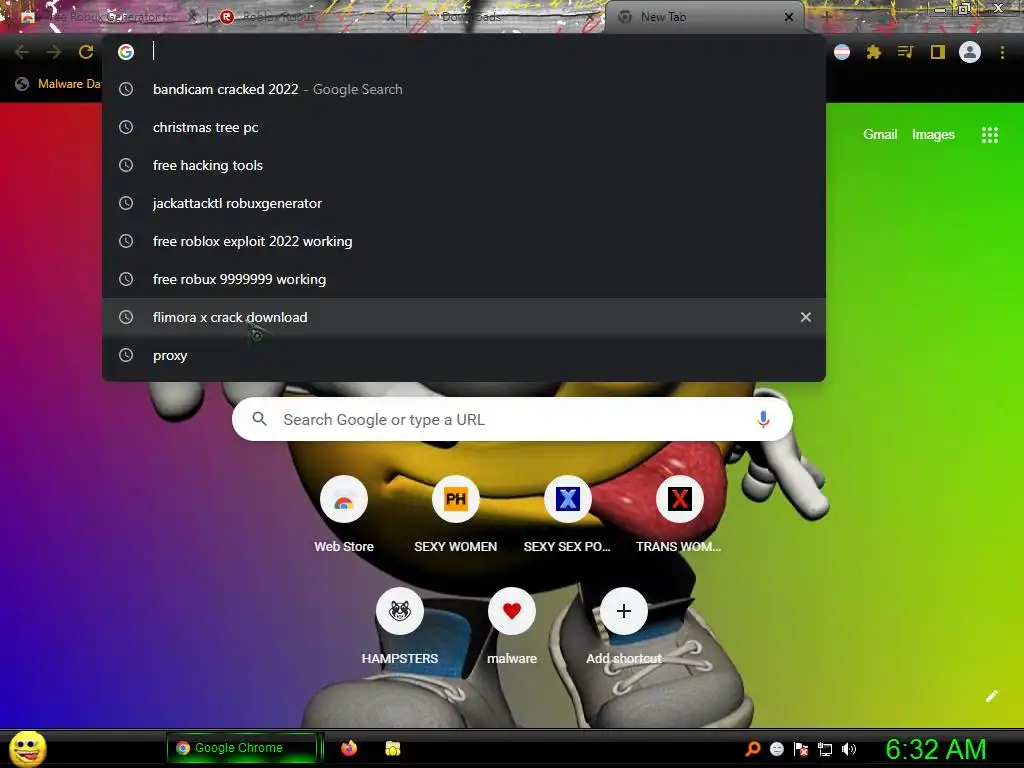This screenshot has height=768, width=1024.
Task: Select 'jackattacktl robuxgenerator' suggestion
Action: (x=464, y=203)
